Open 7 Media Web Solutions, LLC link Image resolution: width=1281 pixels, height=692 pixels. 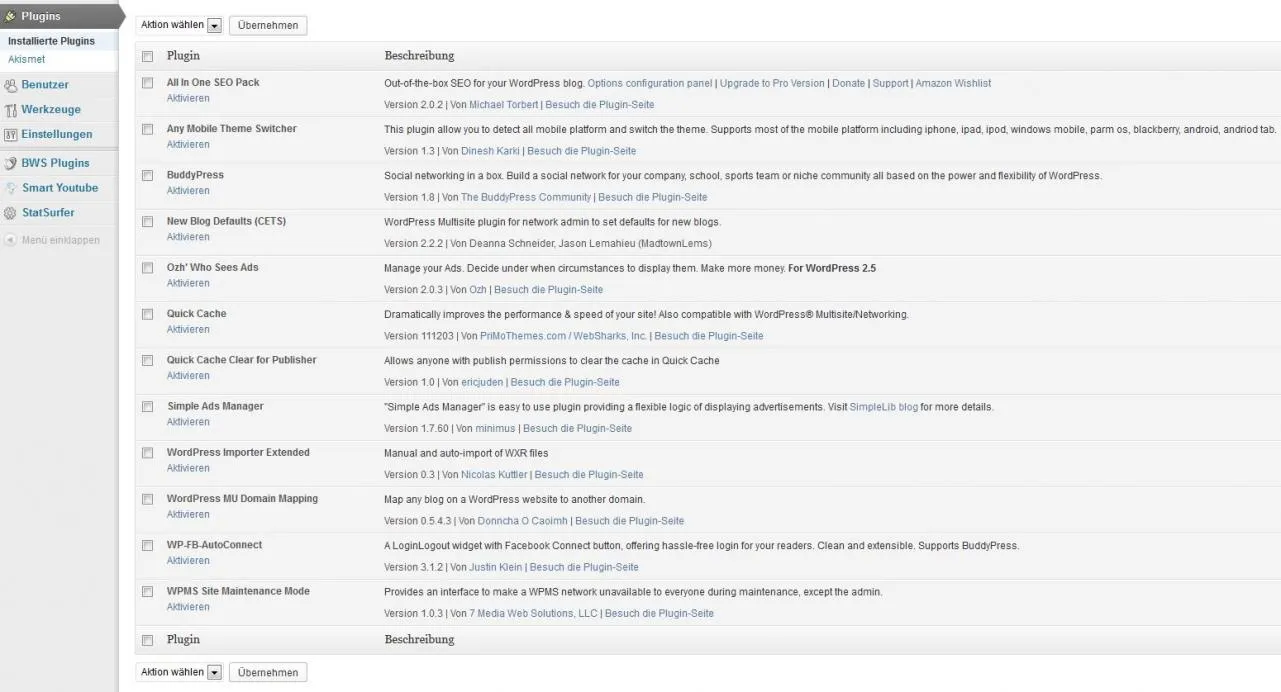(533, 614)
